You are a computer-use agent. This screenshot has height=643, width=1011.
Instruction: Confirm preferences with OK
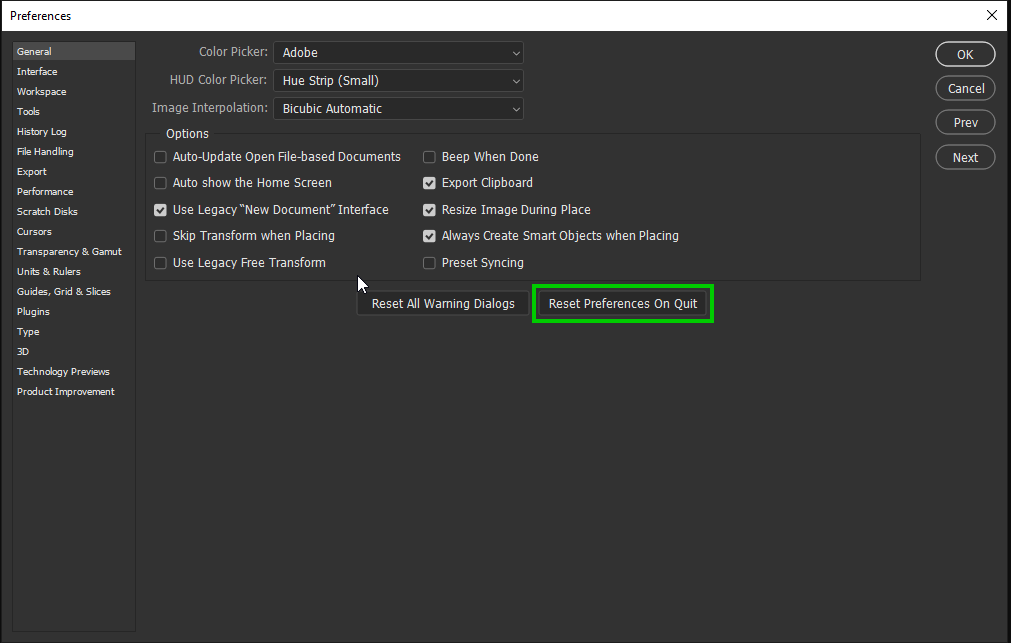[x=964, y=54]
